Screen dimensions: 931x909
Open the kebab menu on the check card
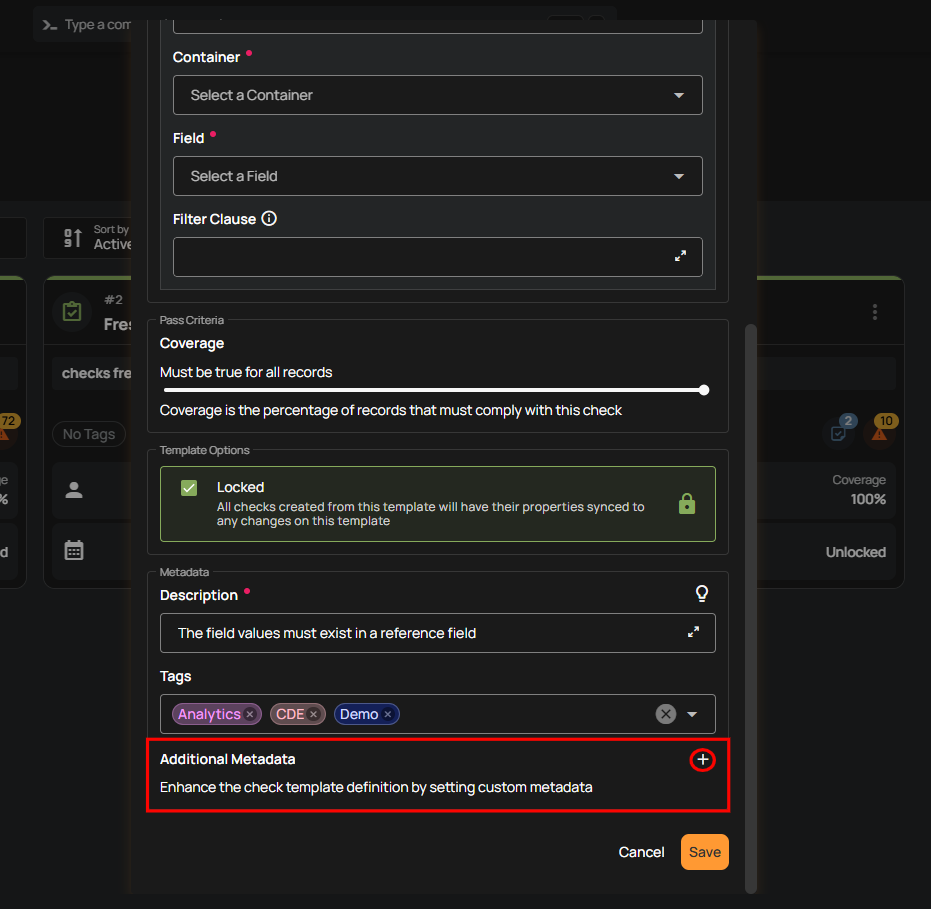(875, 312)
